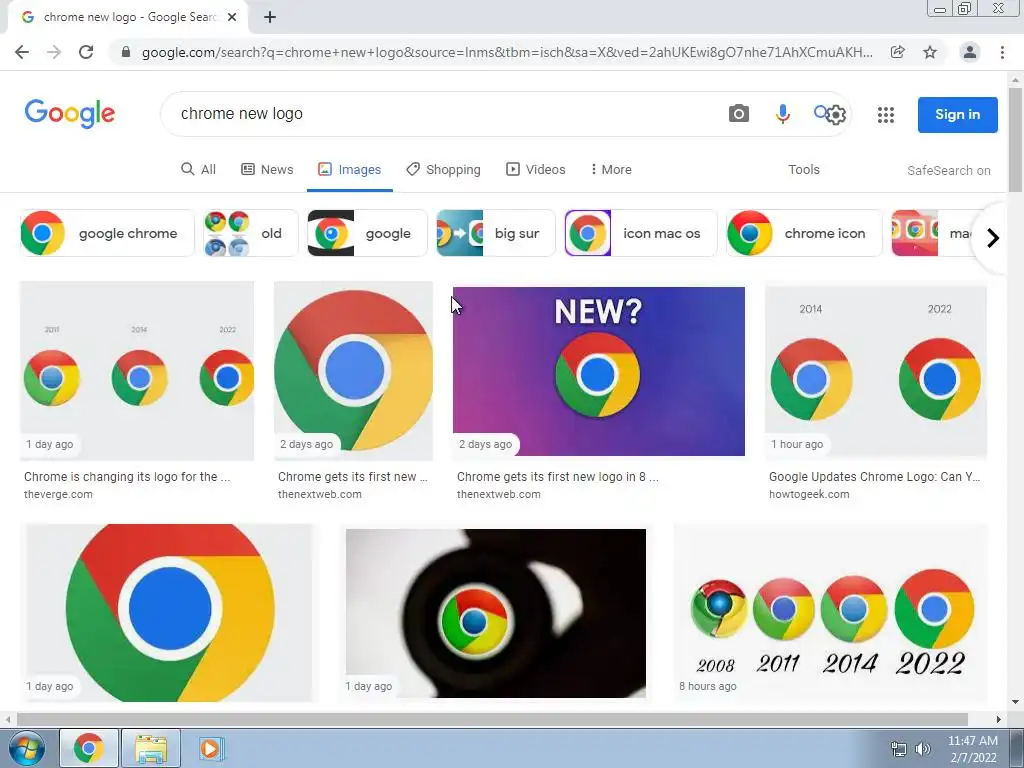The width and height of the screenshot is (1024, 768).
Task: Switch to the News tab
Action: tap(267, 169)
